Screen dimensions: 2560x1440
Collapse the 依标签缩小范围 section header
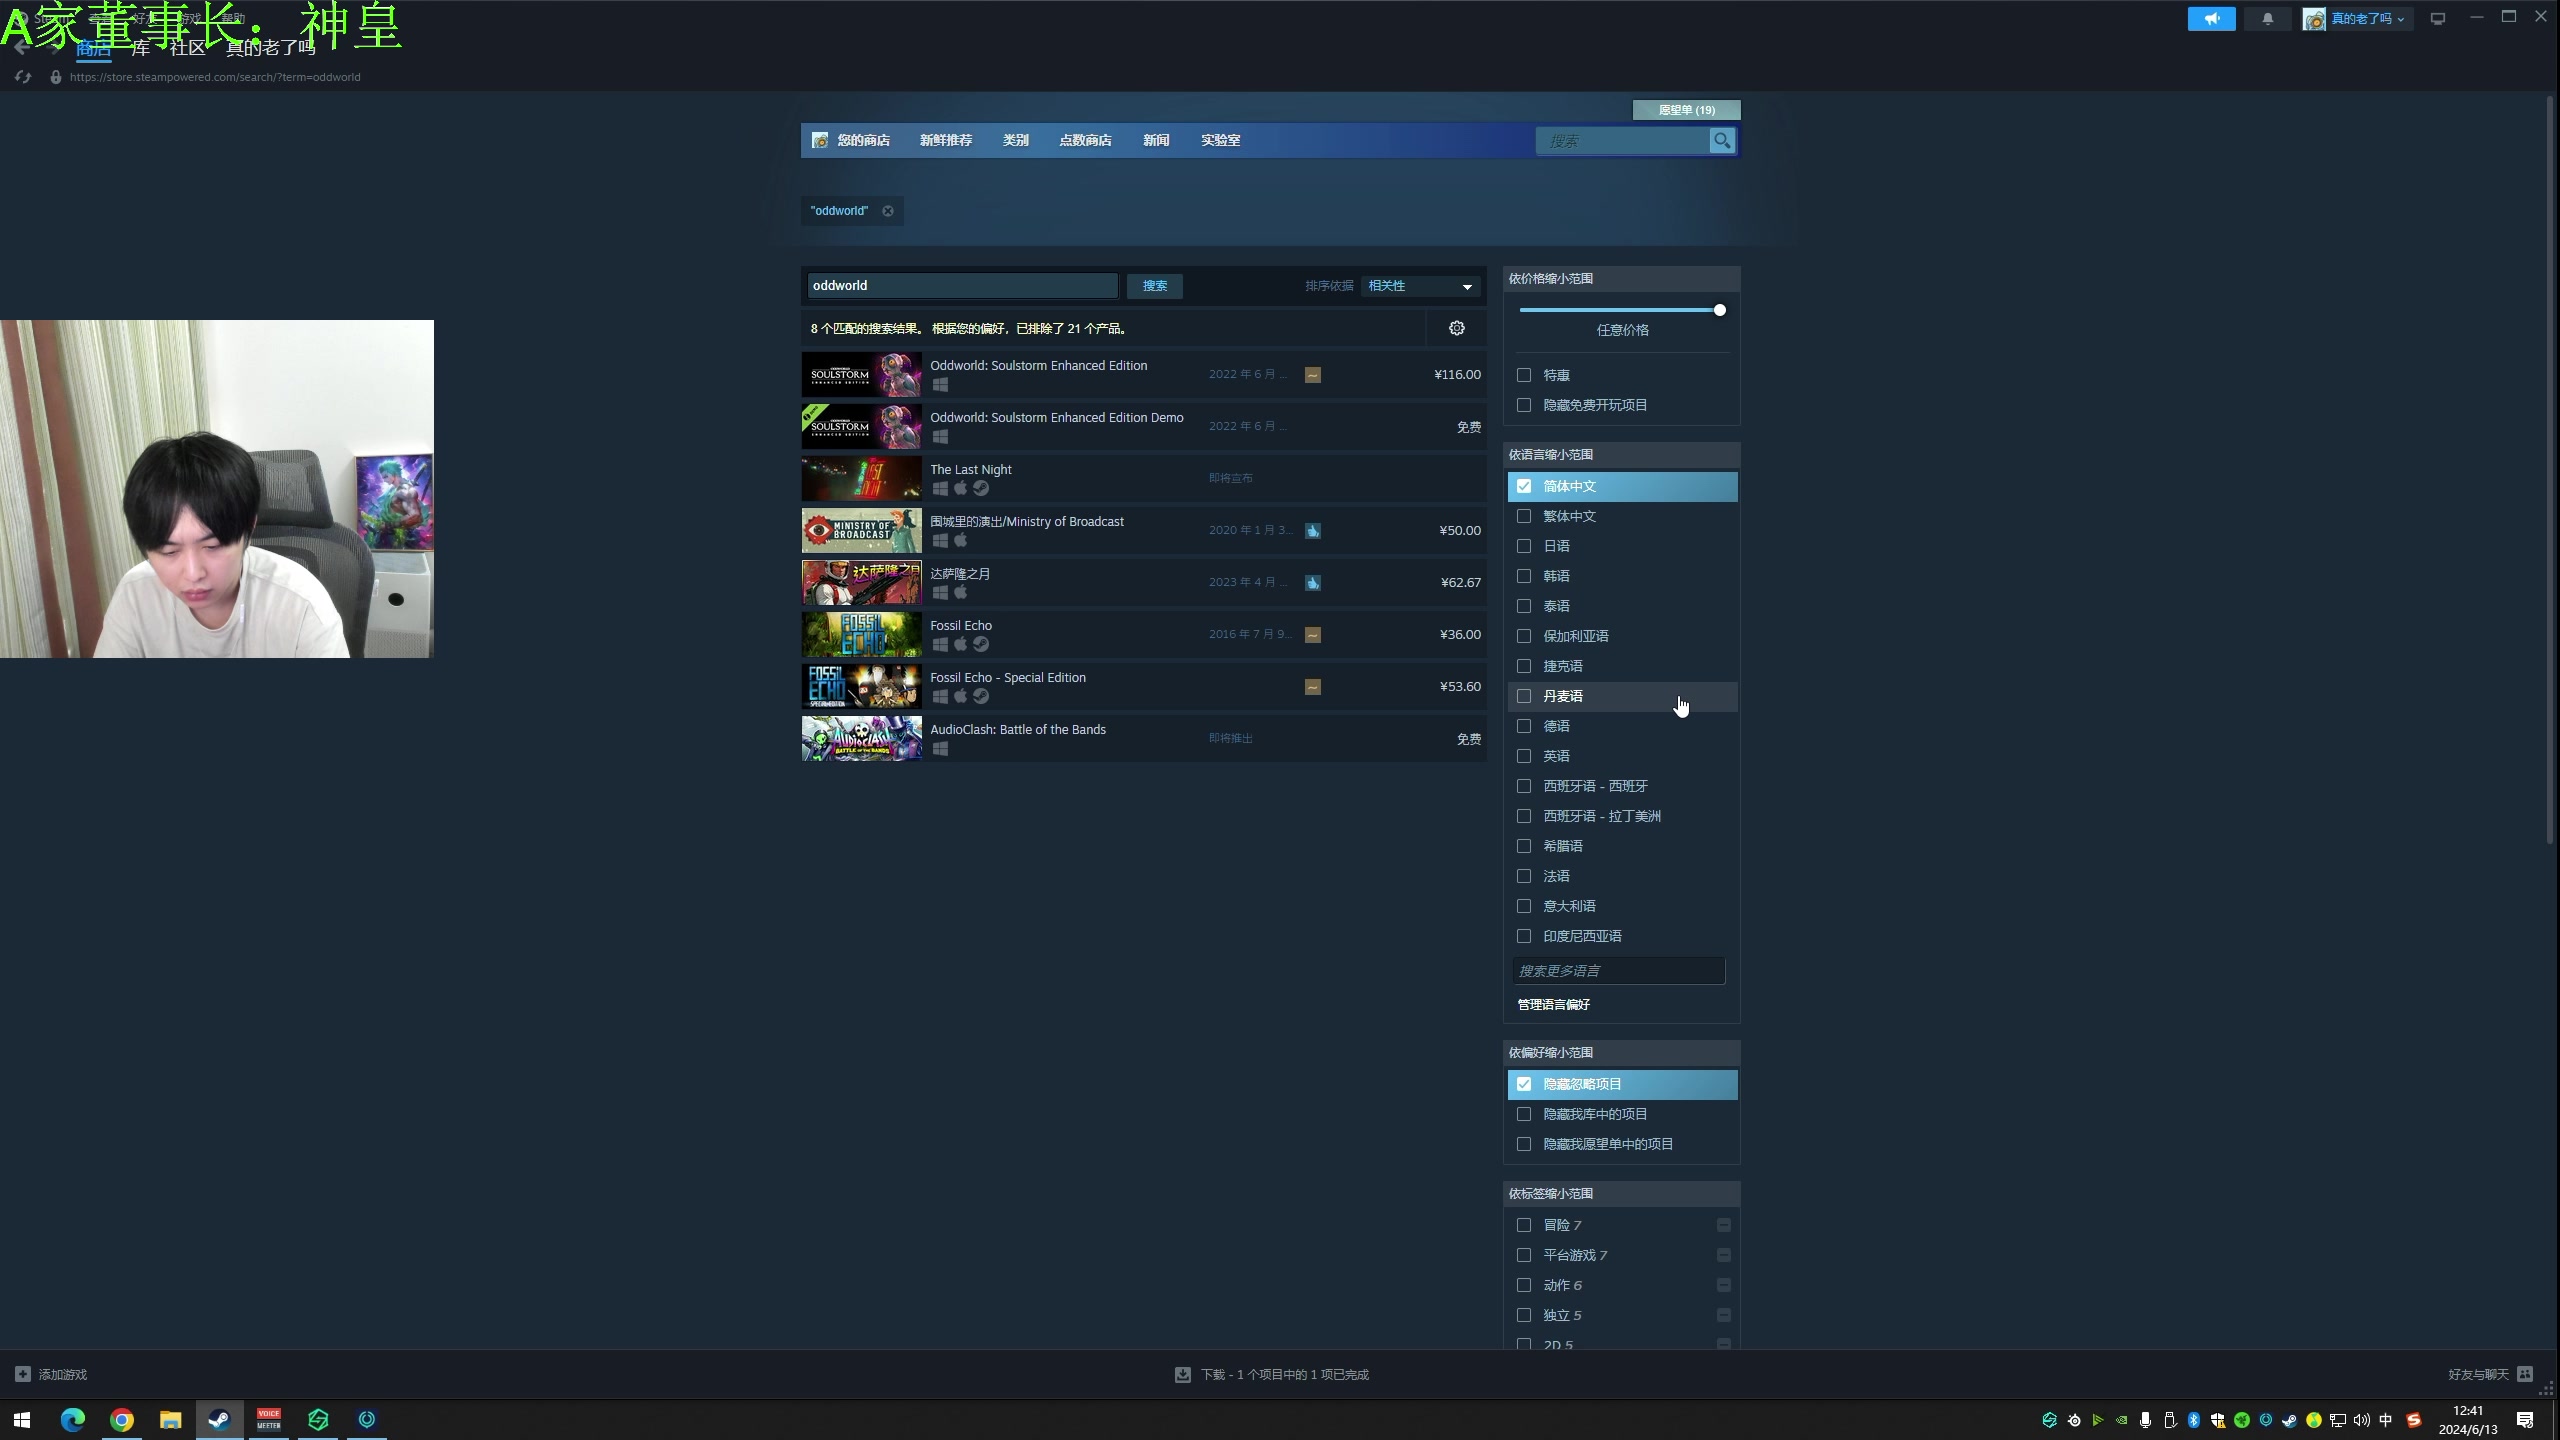pos(1621,1194)
